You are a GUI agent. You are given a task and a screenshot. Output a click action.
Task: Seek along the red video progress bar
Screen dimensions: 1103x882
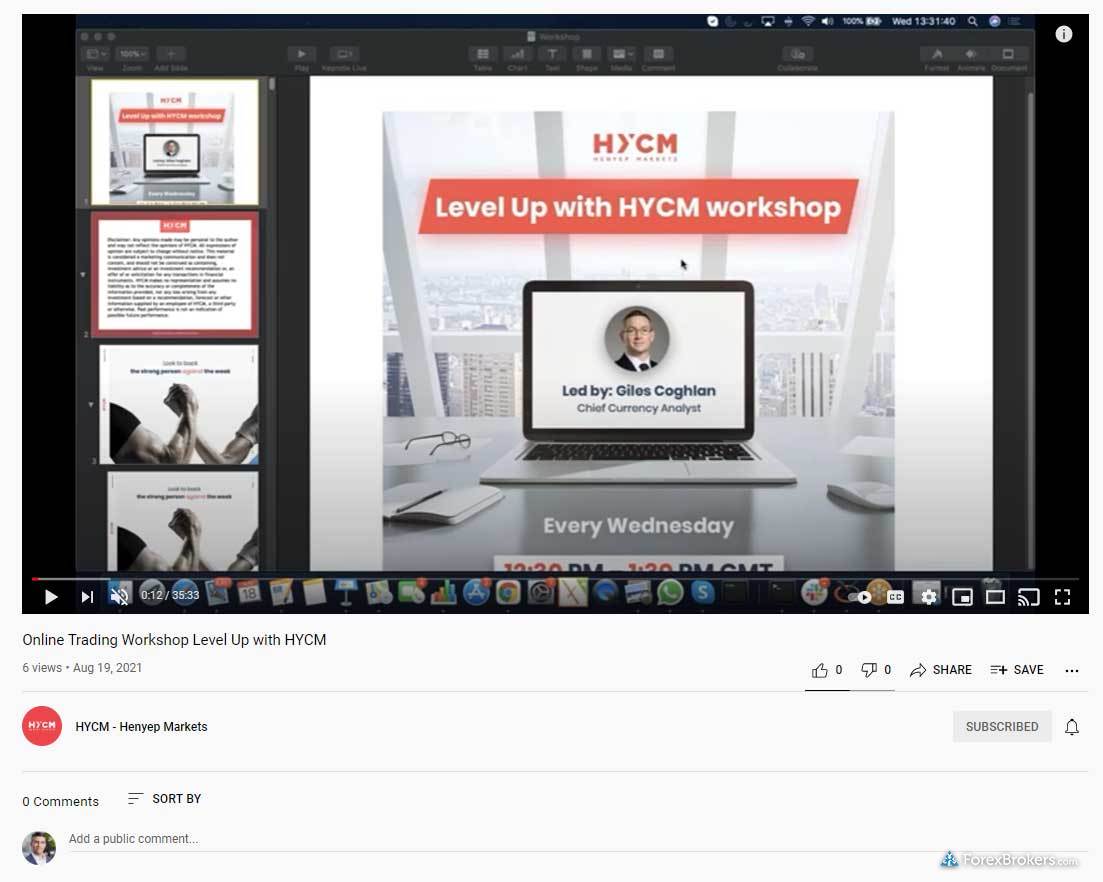coord(556,579)
